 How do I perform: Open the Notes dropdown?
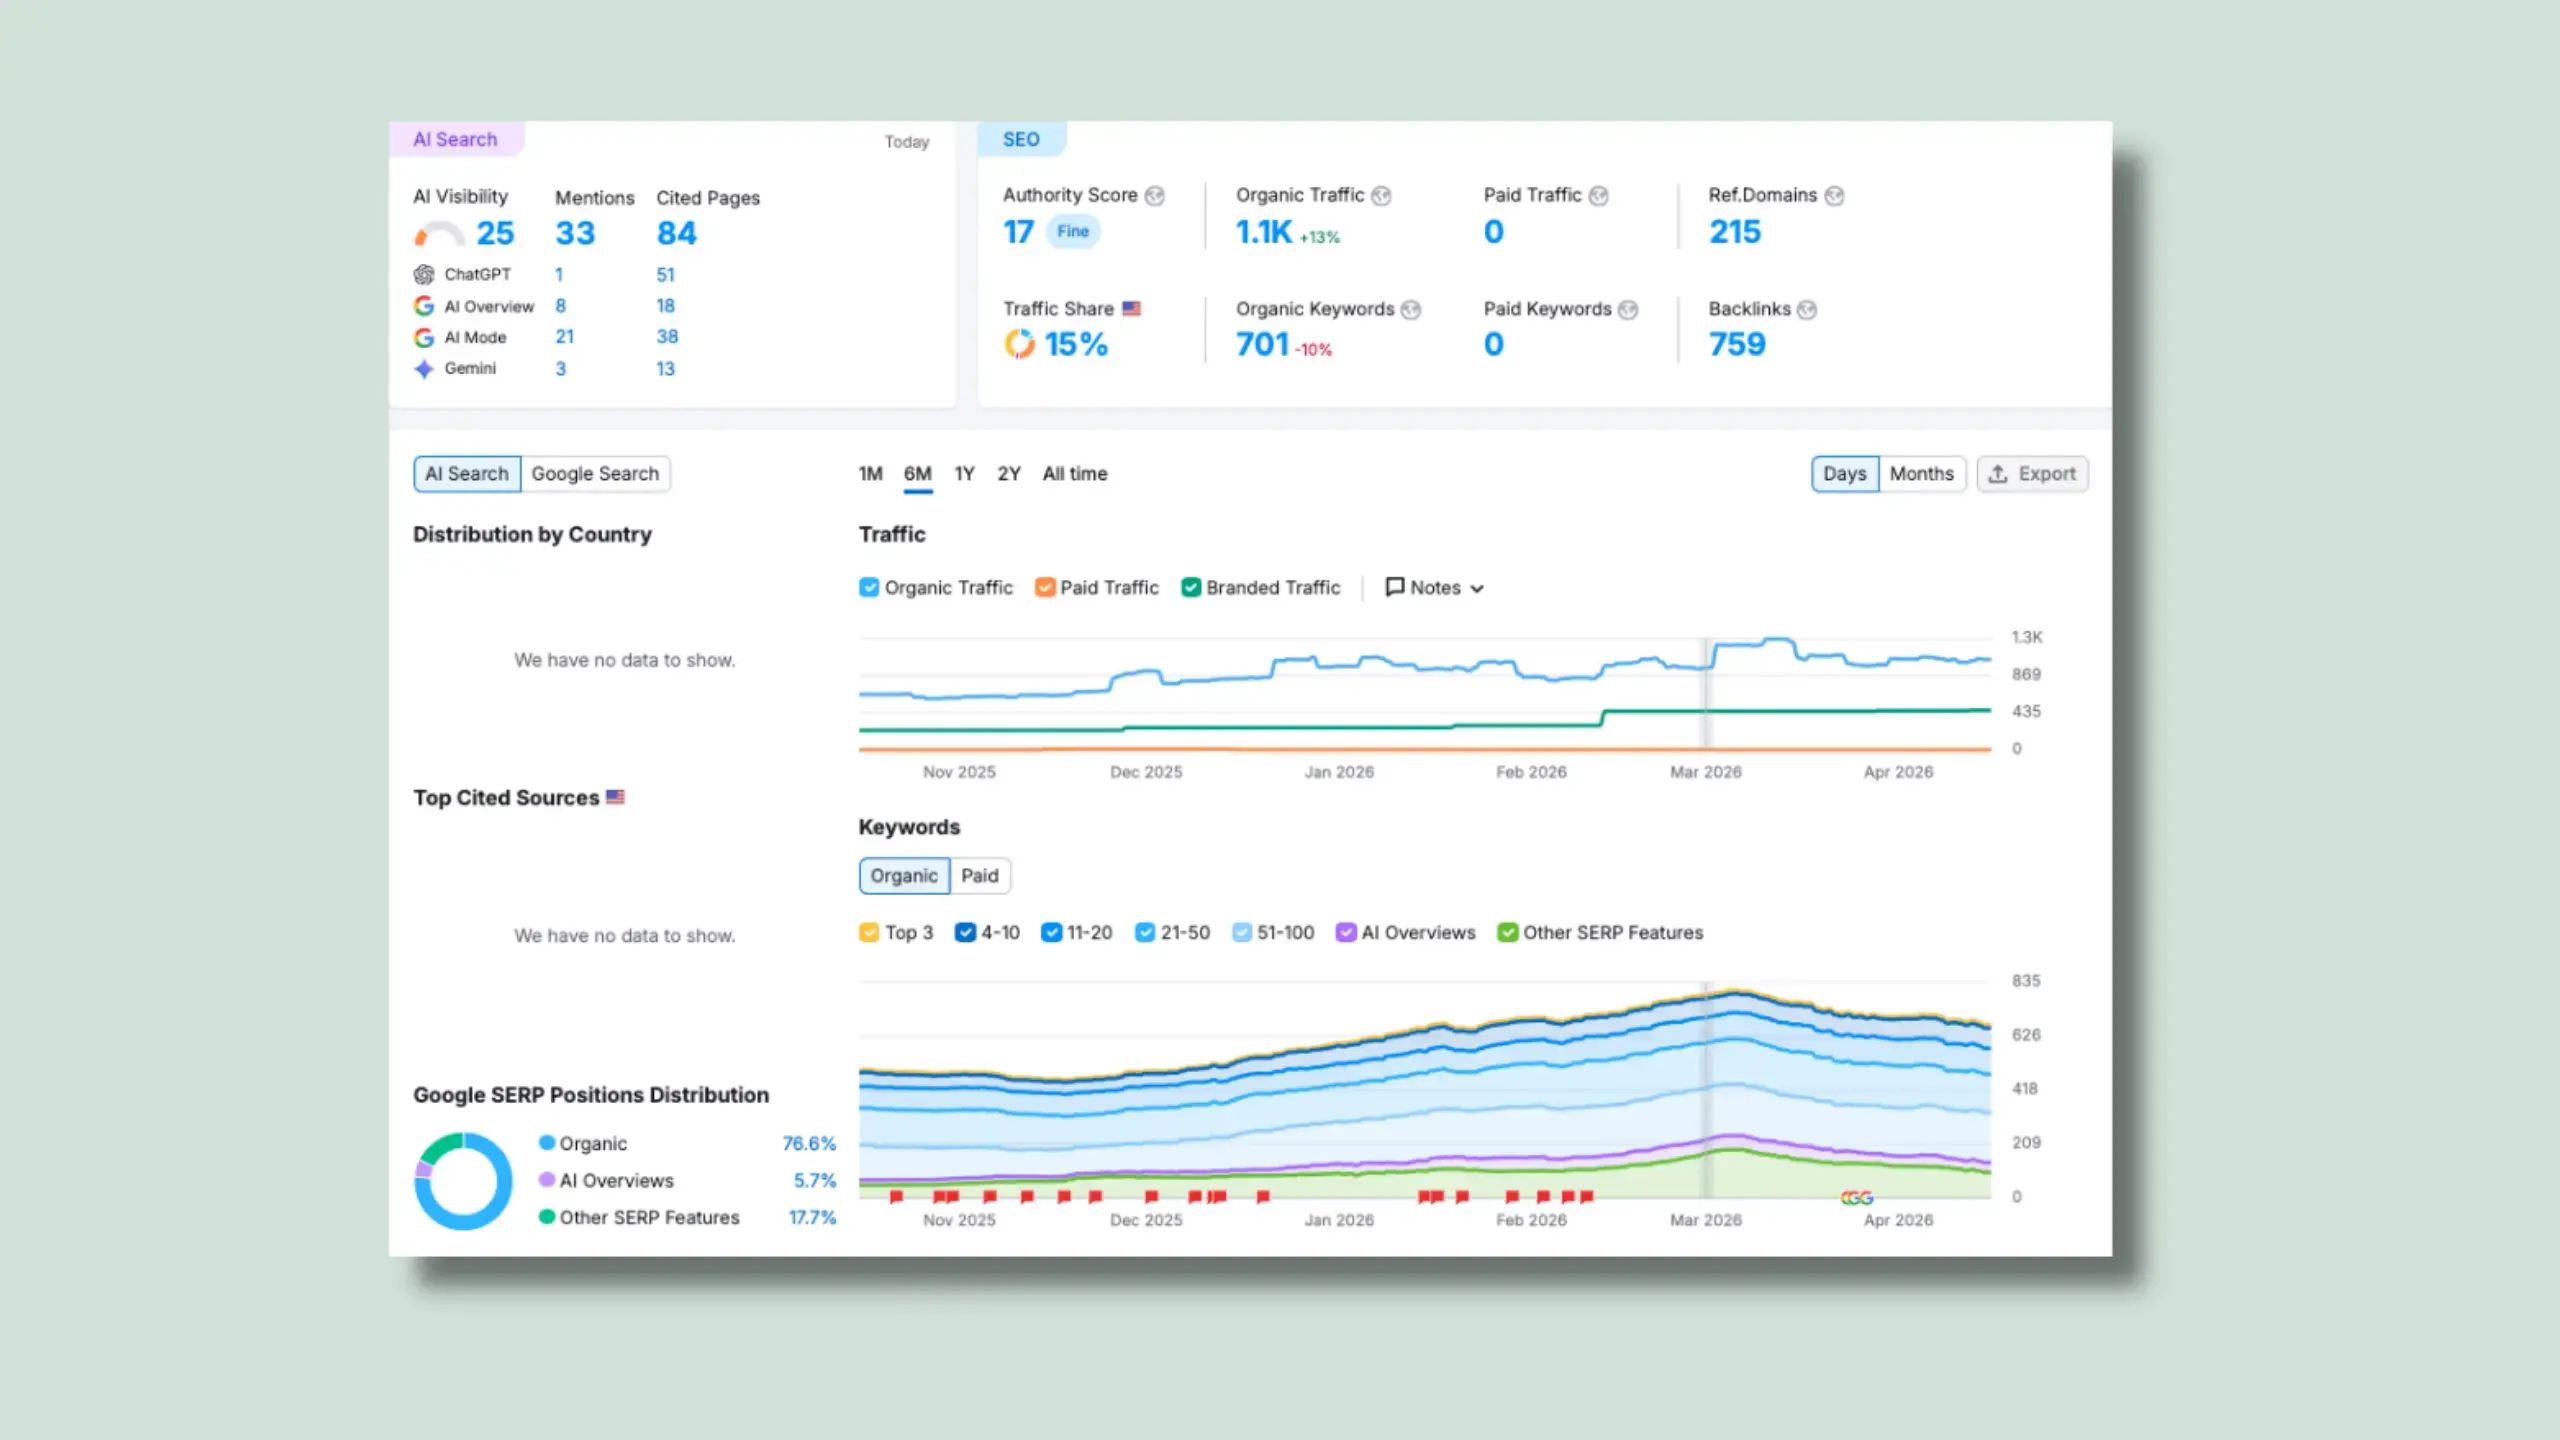pos(1435,588)
